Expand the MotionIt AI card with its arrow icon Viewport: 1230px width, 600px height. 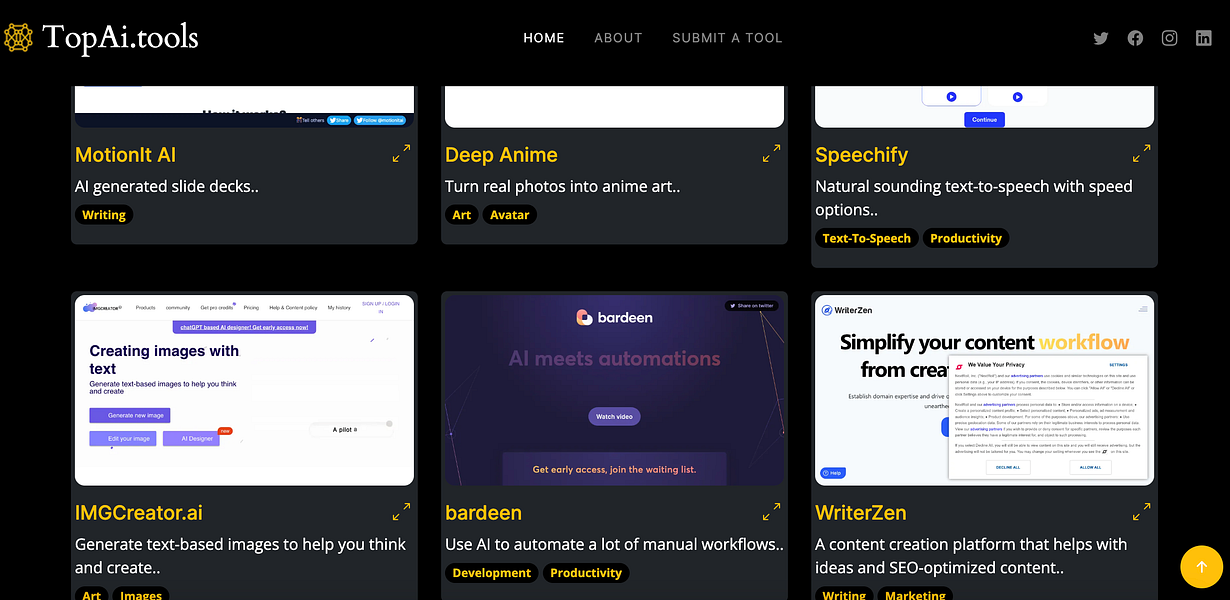click(400, 153)
